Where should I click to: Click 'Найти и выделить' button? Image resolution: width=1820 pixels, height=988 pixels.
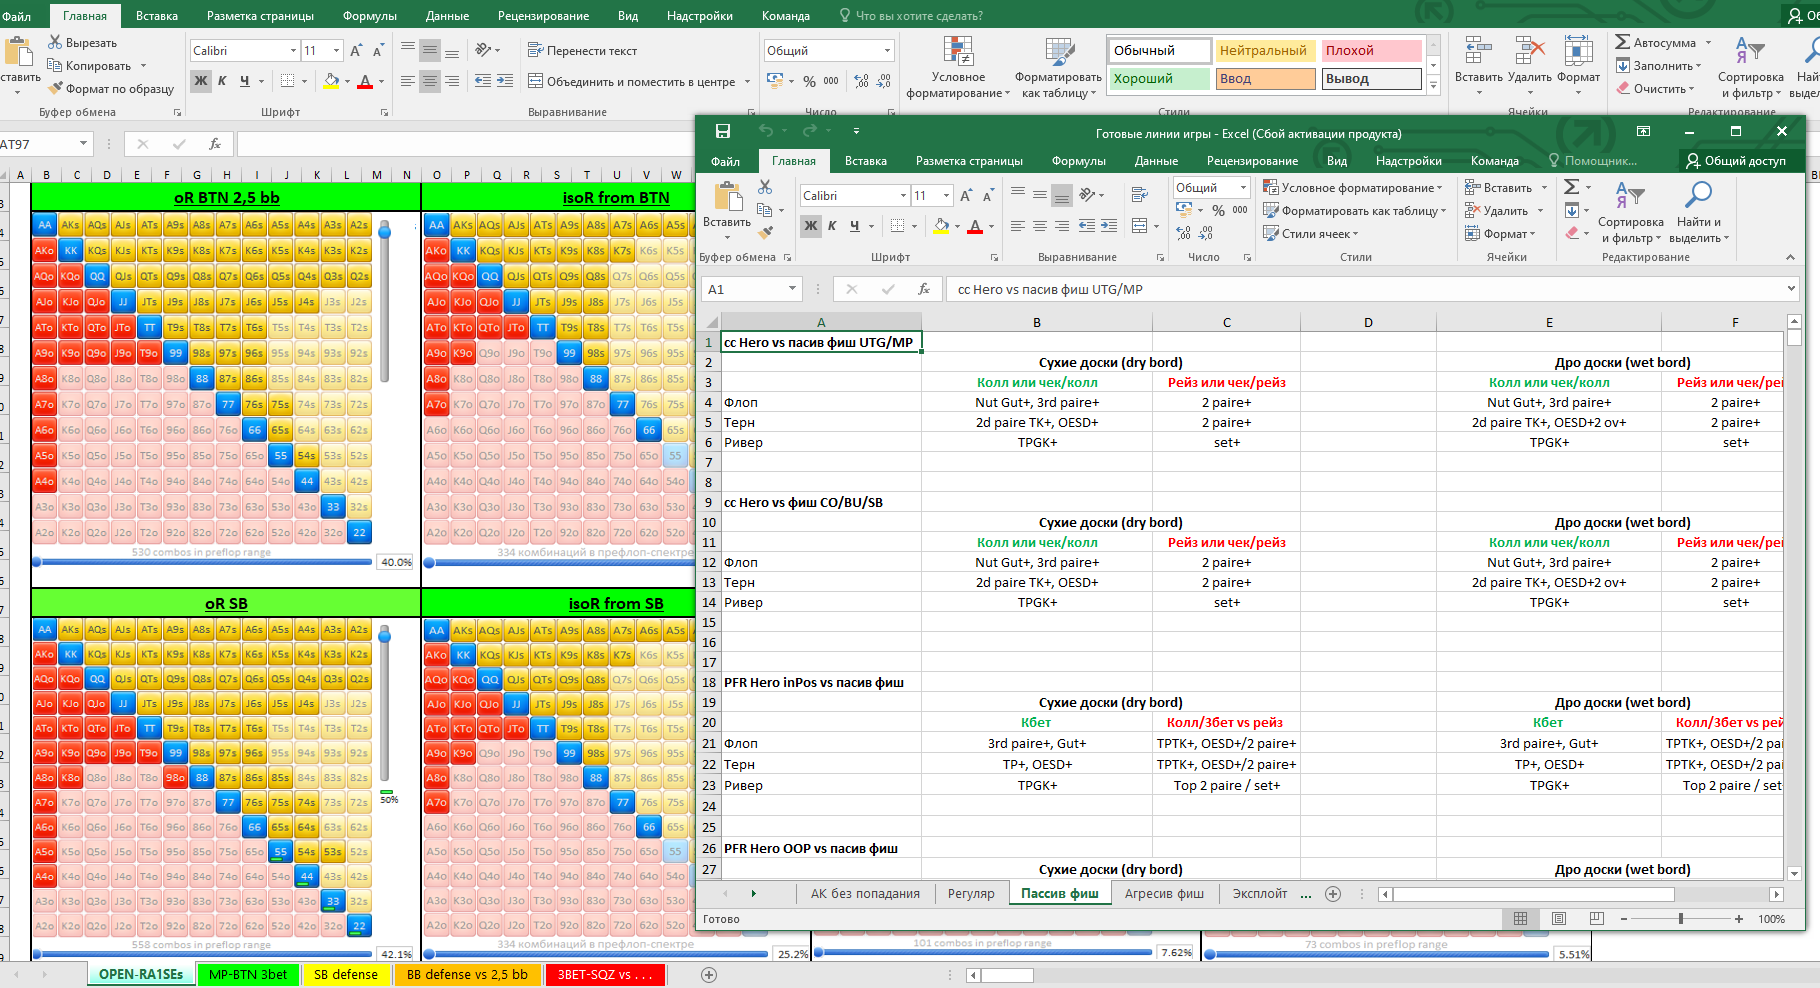tap(1698, 213)
